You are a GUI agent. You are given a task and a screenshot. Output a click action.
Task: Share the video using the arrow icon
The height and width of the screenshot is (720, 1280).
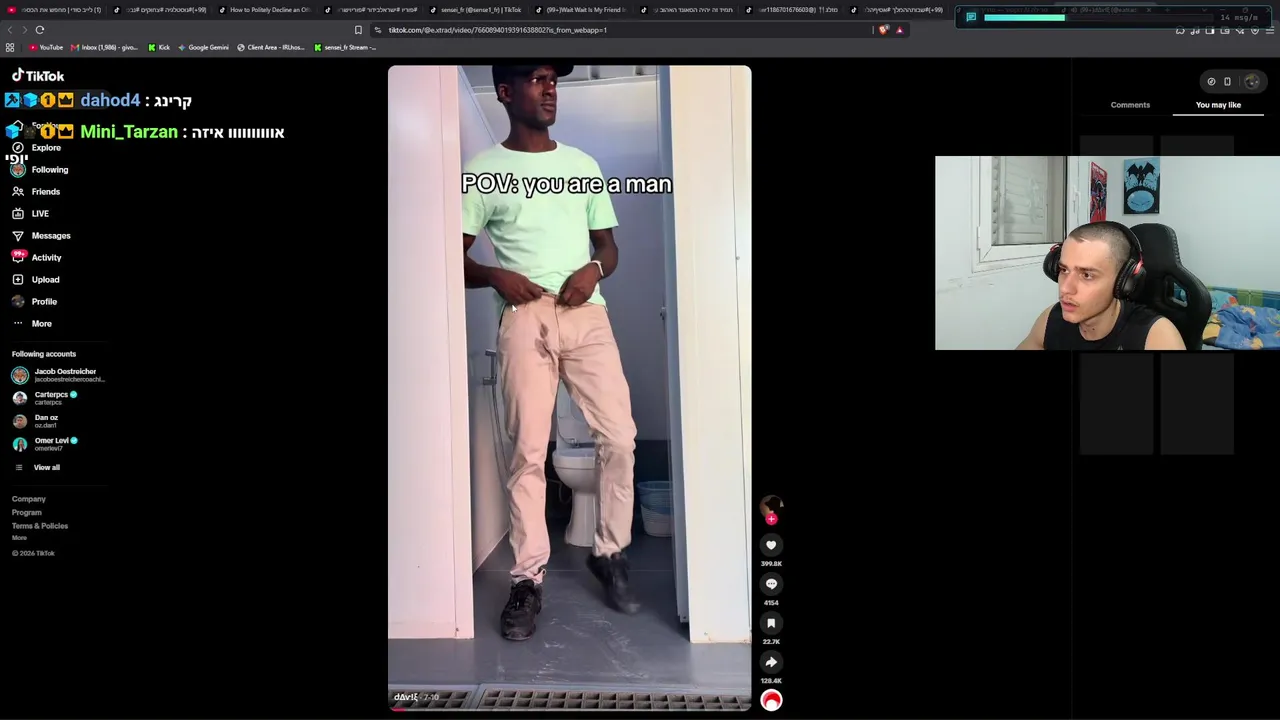[771, 662]
